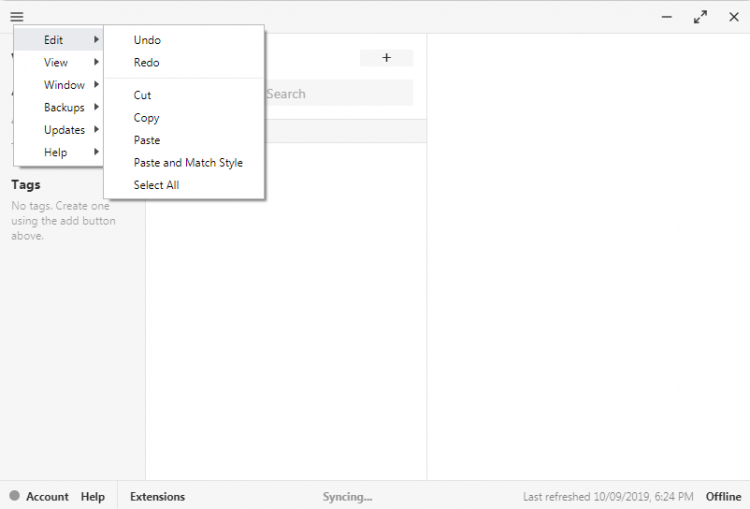Click the Last refreshed timestamp text
750x509 pixels.
point(608,497)
